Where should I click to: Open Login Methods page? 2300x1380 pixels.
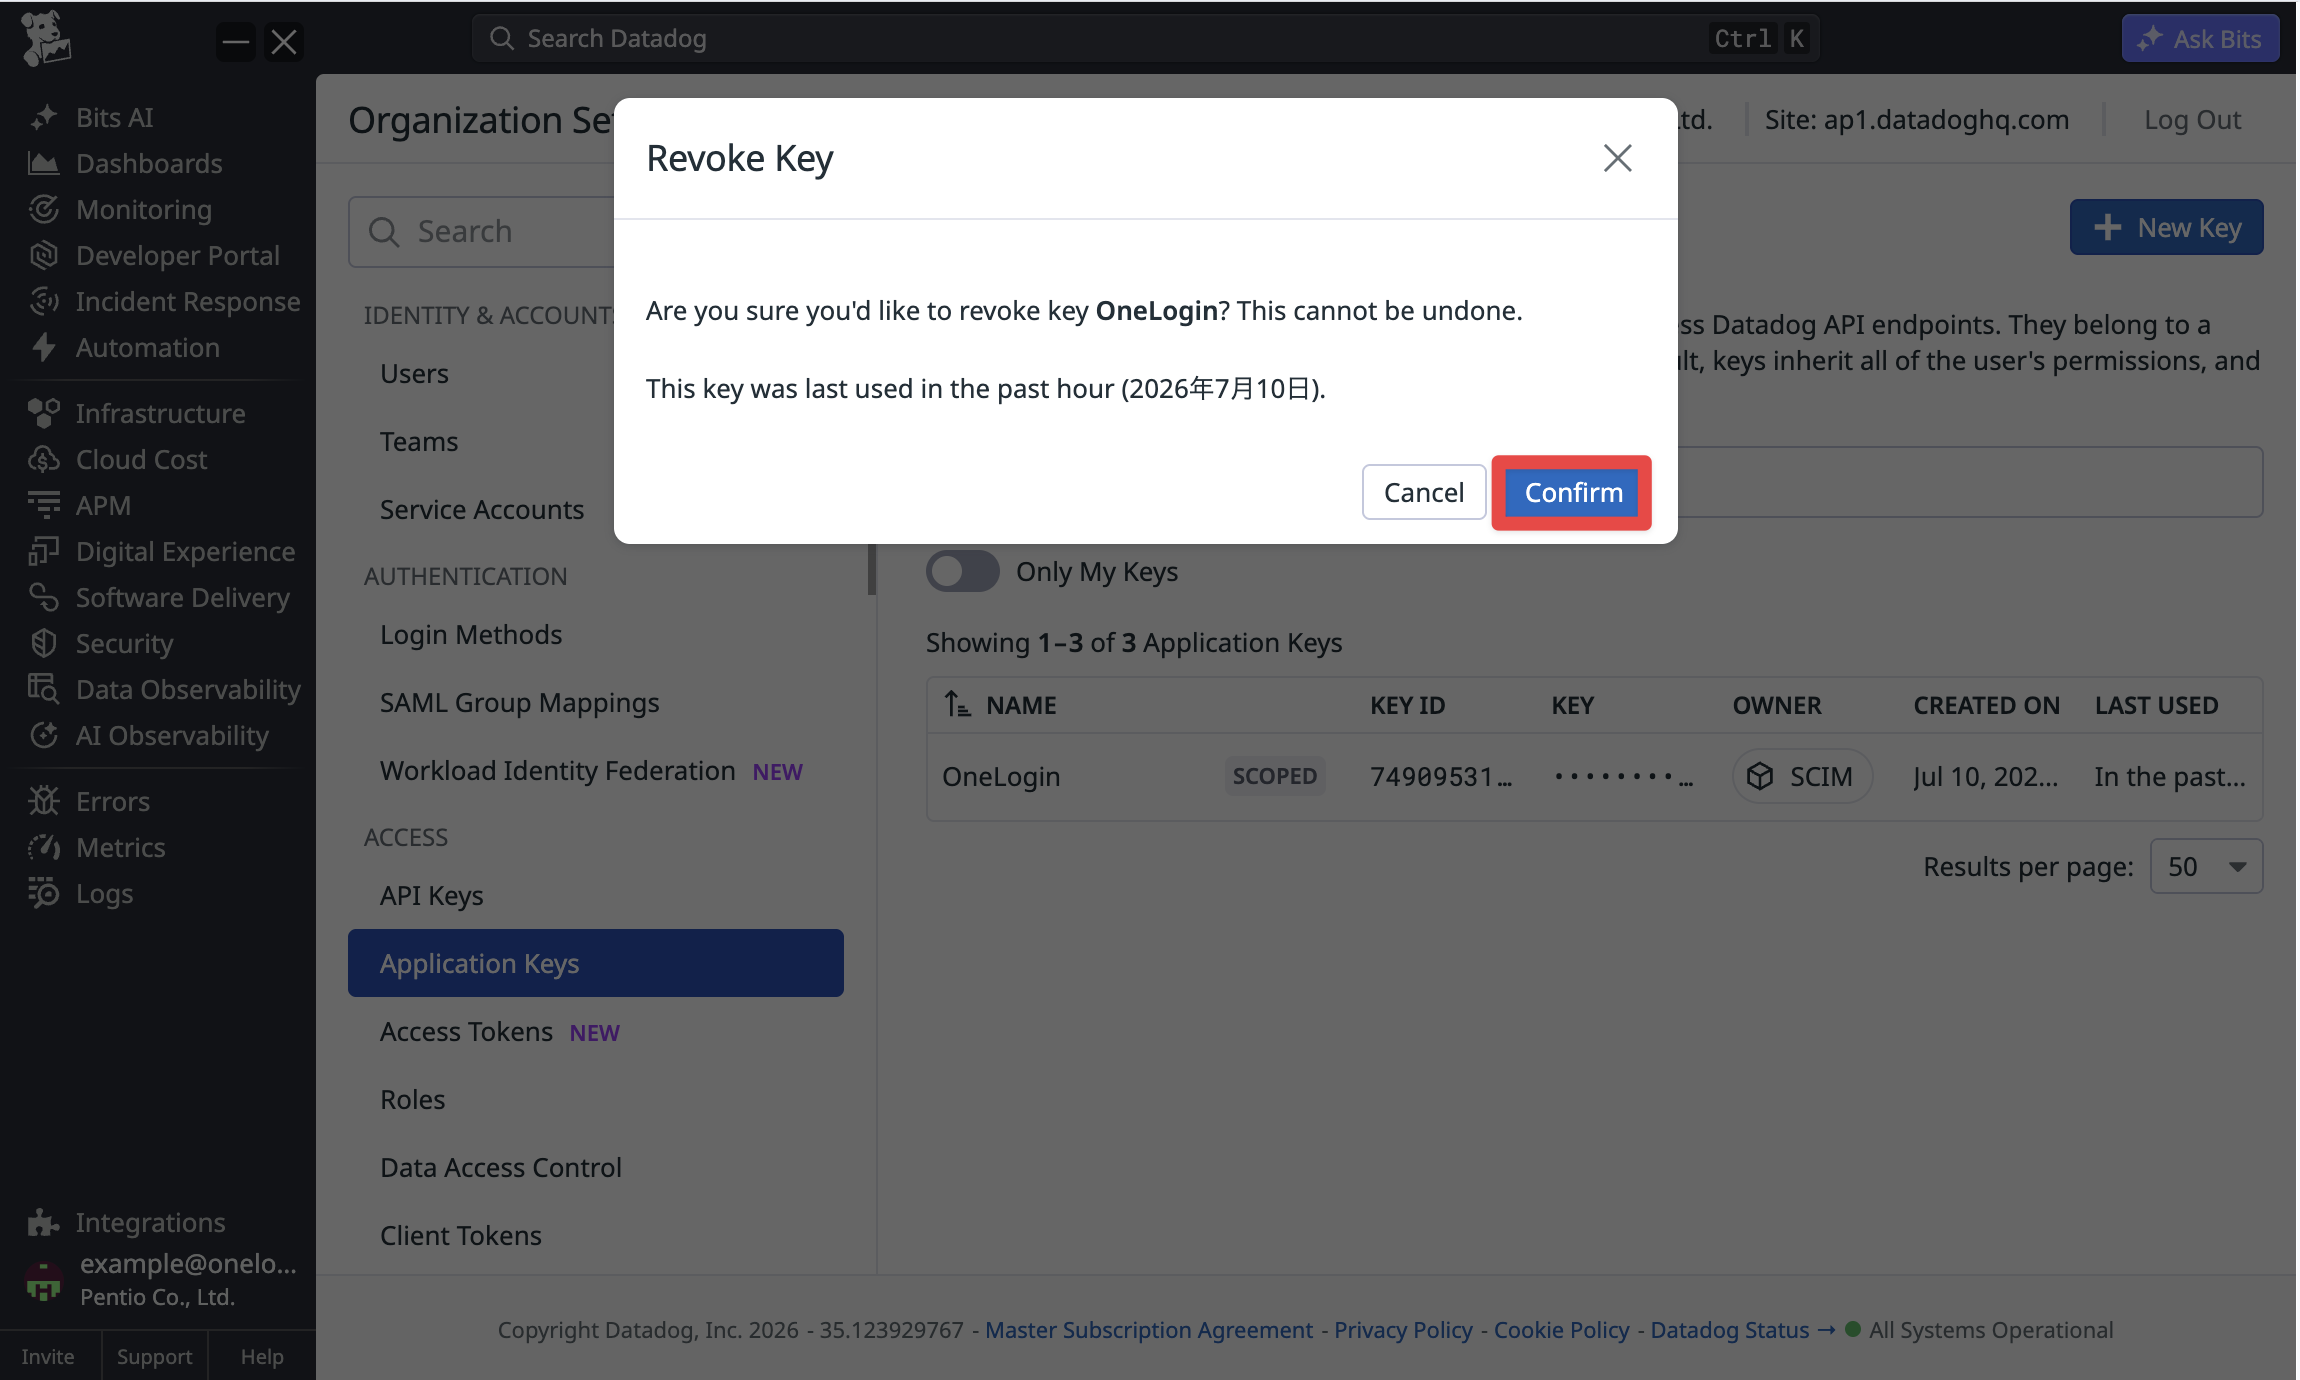471,634
